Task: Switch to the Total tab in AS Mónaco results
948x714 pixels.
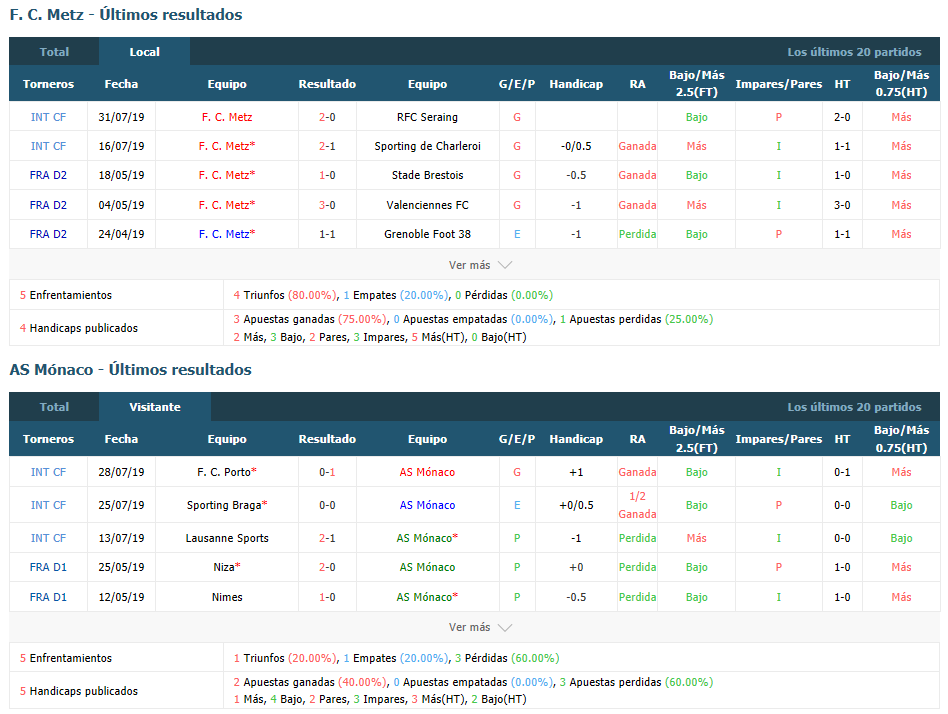Action: [54, 407]
